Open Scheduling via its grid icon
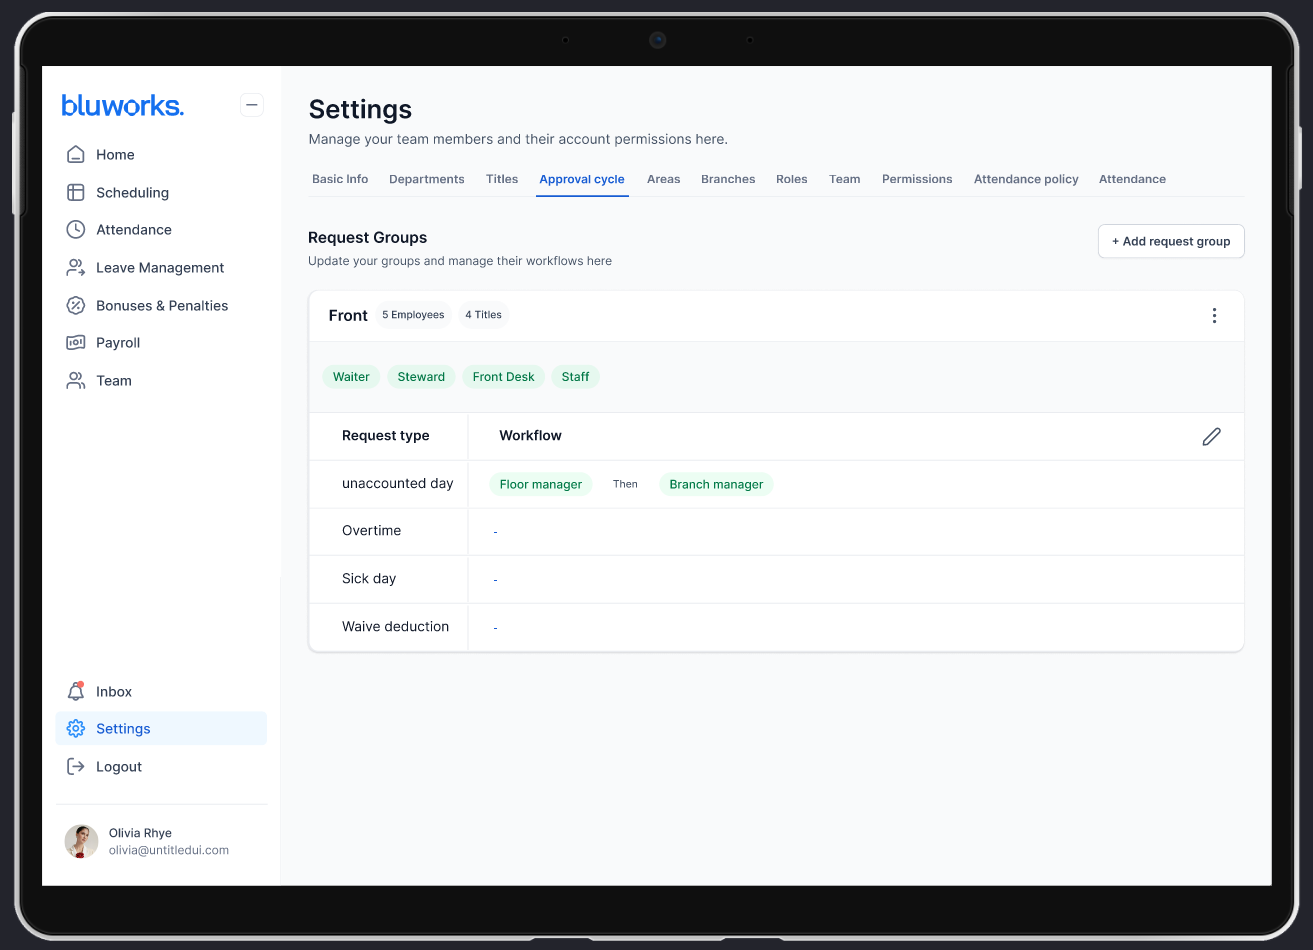 (x=75, y=193)
